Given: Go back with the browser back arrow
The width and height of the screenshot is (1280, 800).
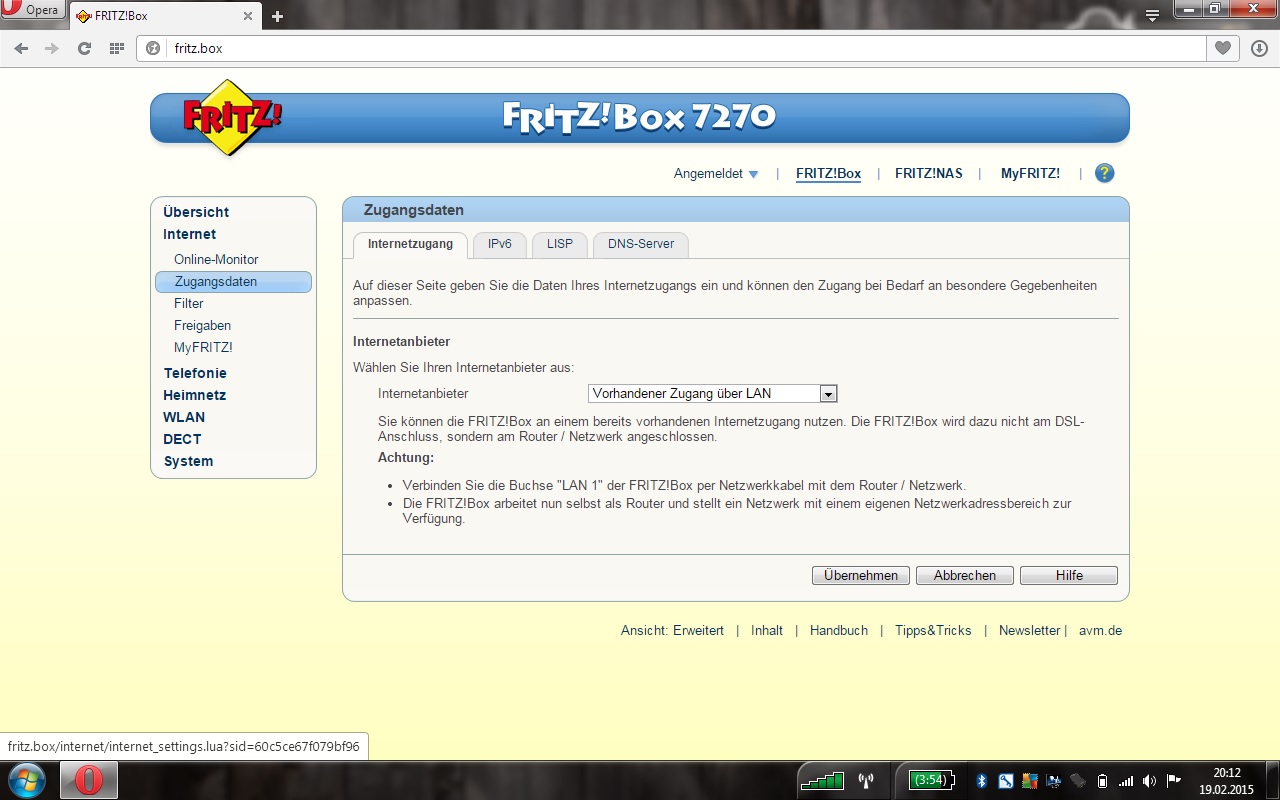Looking at the screenshot, I should click(21, 48).
